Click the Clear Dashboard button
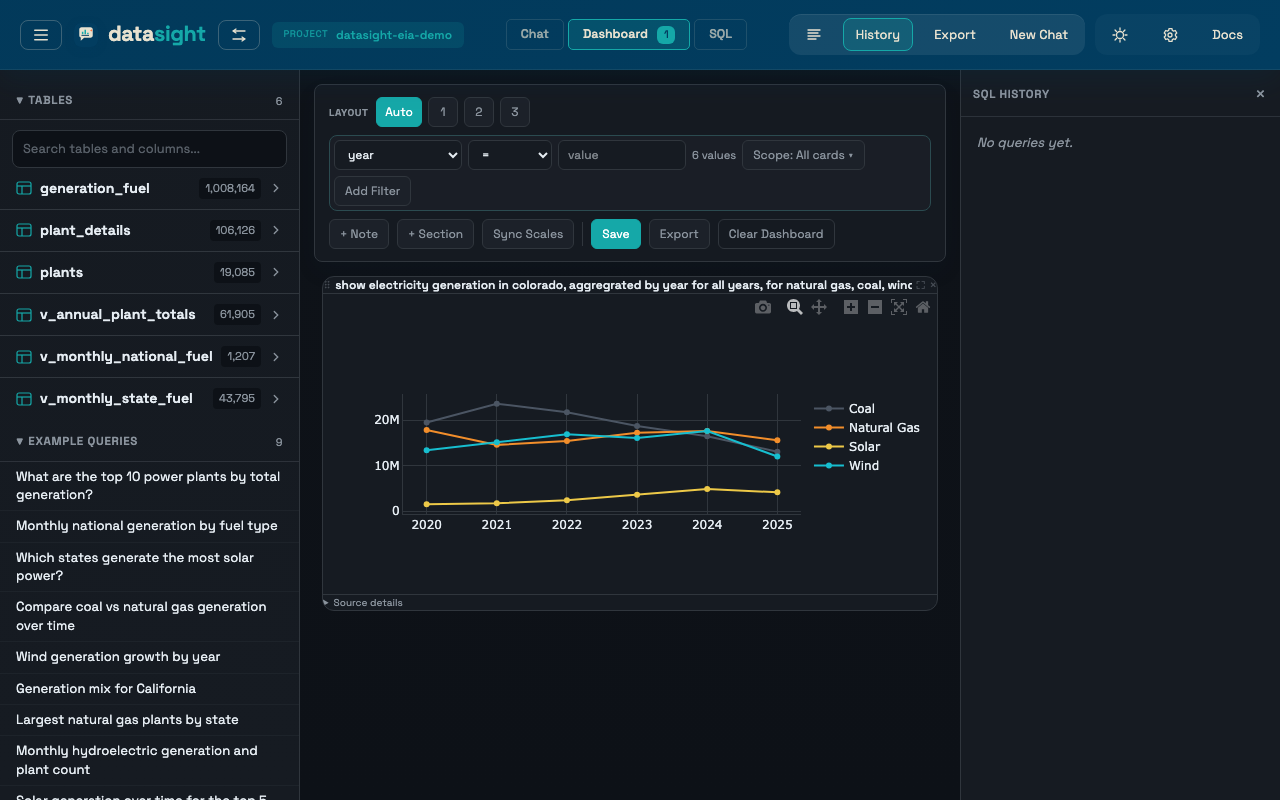This screenshot has width=1280, height=800. [775, 234]
